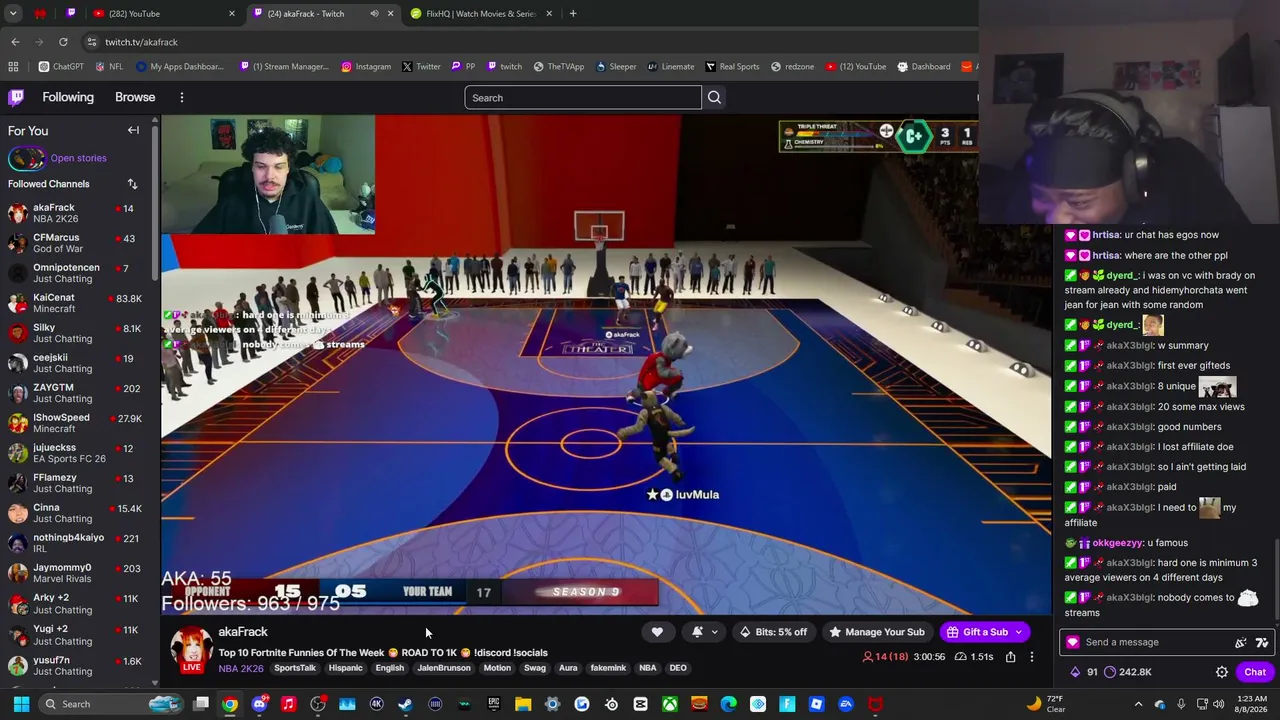
Task: Open the more options dots beside Browse
Action: [182, 97]
